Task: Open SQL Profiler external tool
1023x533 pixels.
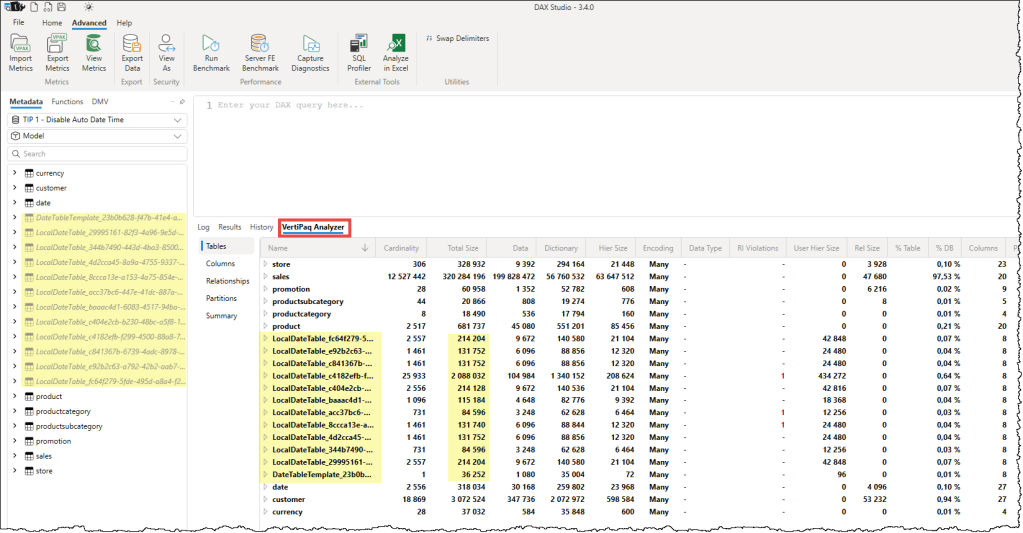Action: coord(359,44)
